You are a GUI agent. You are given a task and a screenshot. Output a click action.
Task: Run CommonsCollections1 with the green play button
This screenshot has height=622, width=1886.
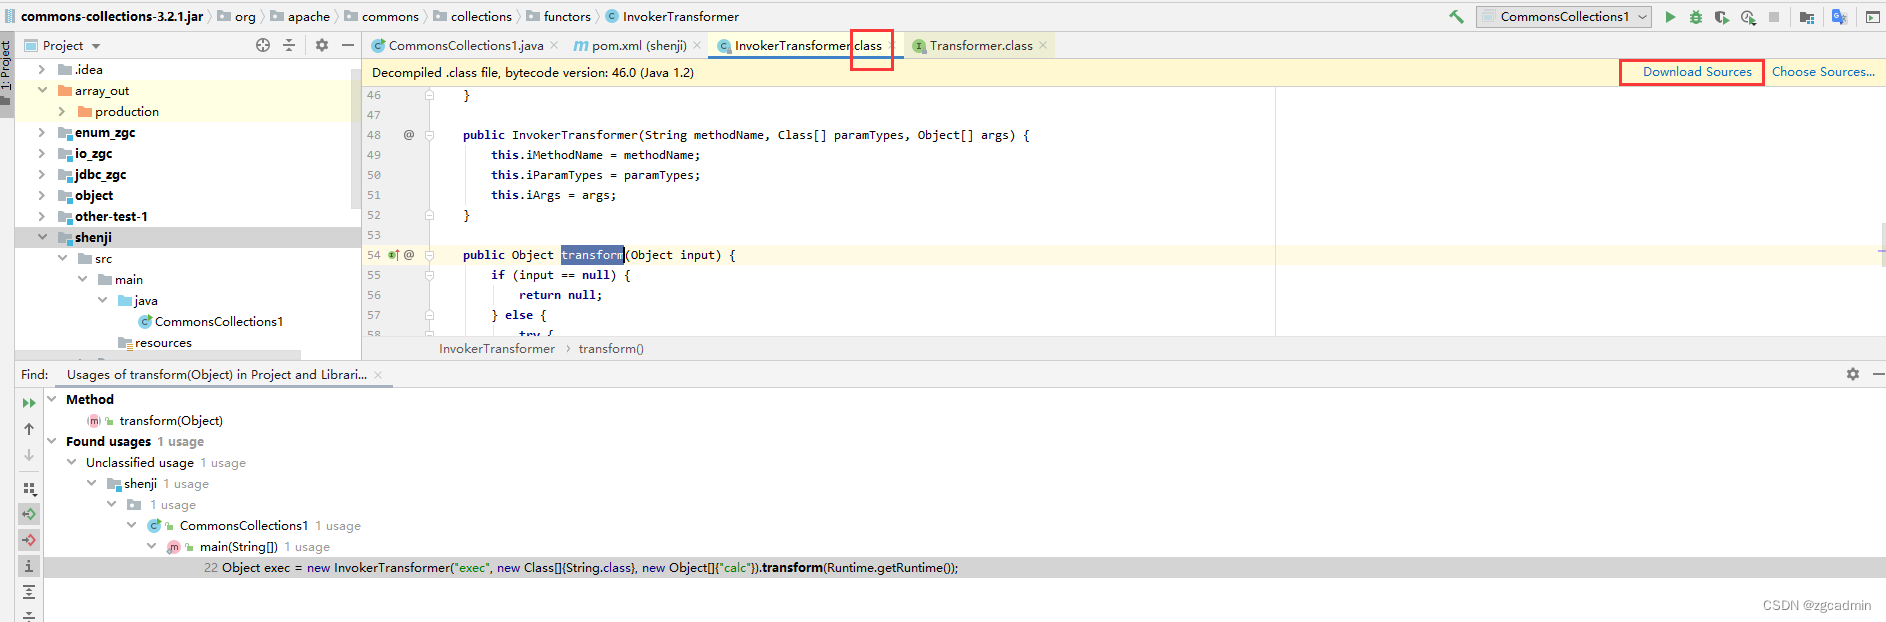click(1670, 17)
